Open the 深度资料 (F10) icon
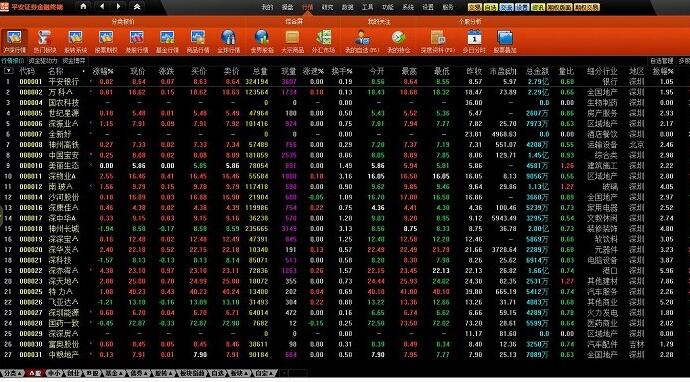Screen dimensions: 690x382 tap(437, 41)
